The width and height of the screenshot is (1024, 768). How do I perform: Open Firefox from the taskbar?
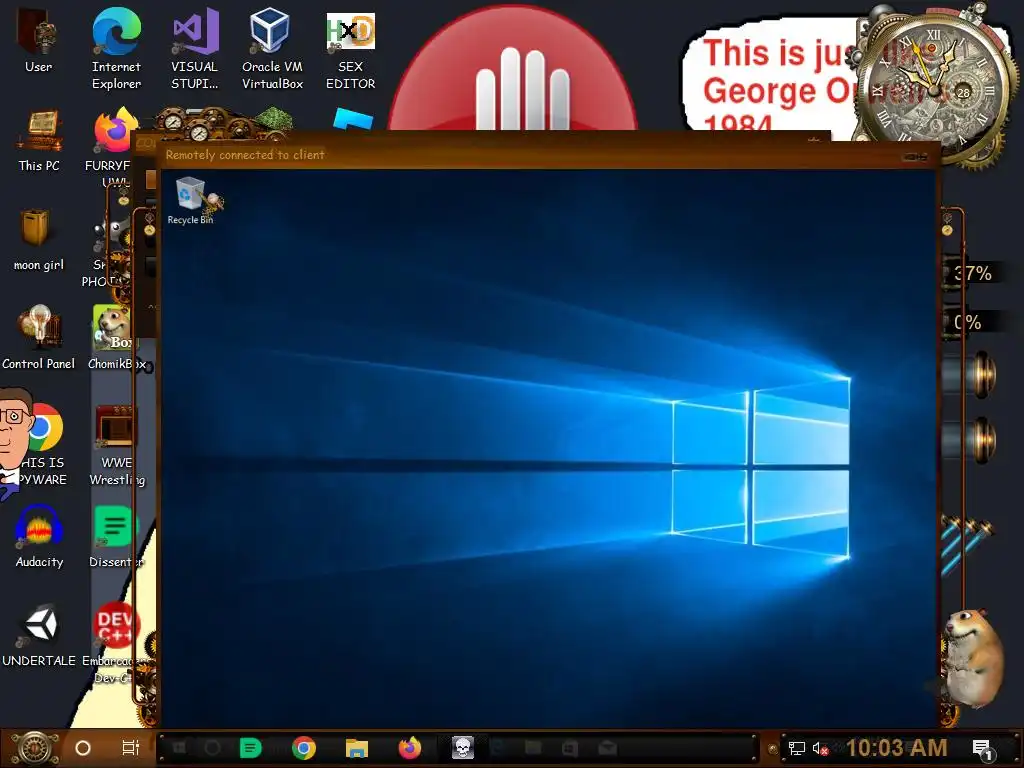pyautogui.click(x=409, y=748)
